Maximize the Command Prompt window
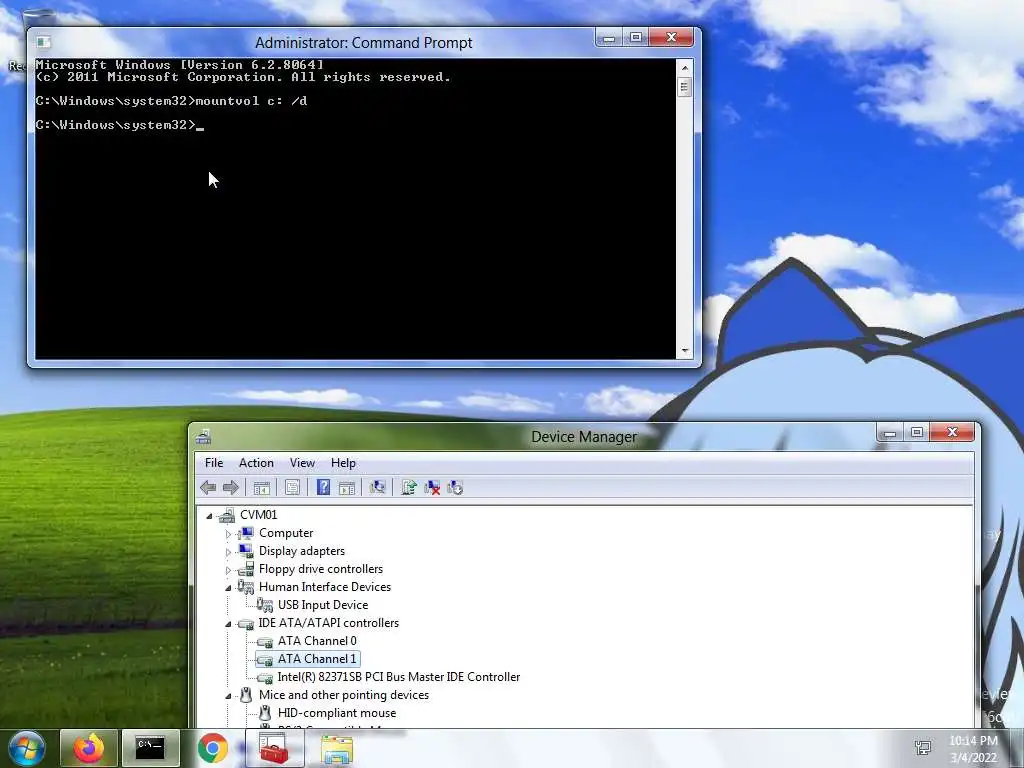This screenshot has width=1024, height=768. point(635,37)
